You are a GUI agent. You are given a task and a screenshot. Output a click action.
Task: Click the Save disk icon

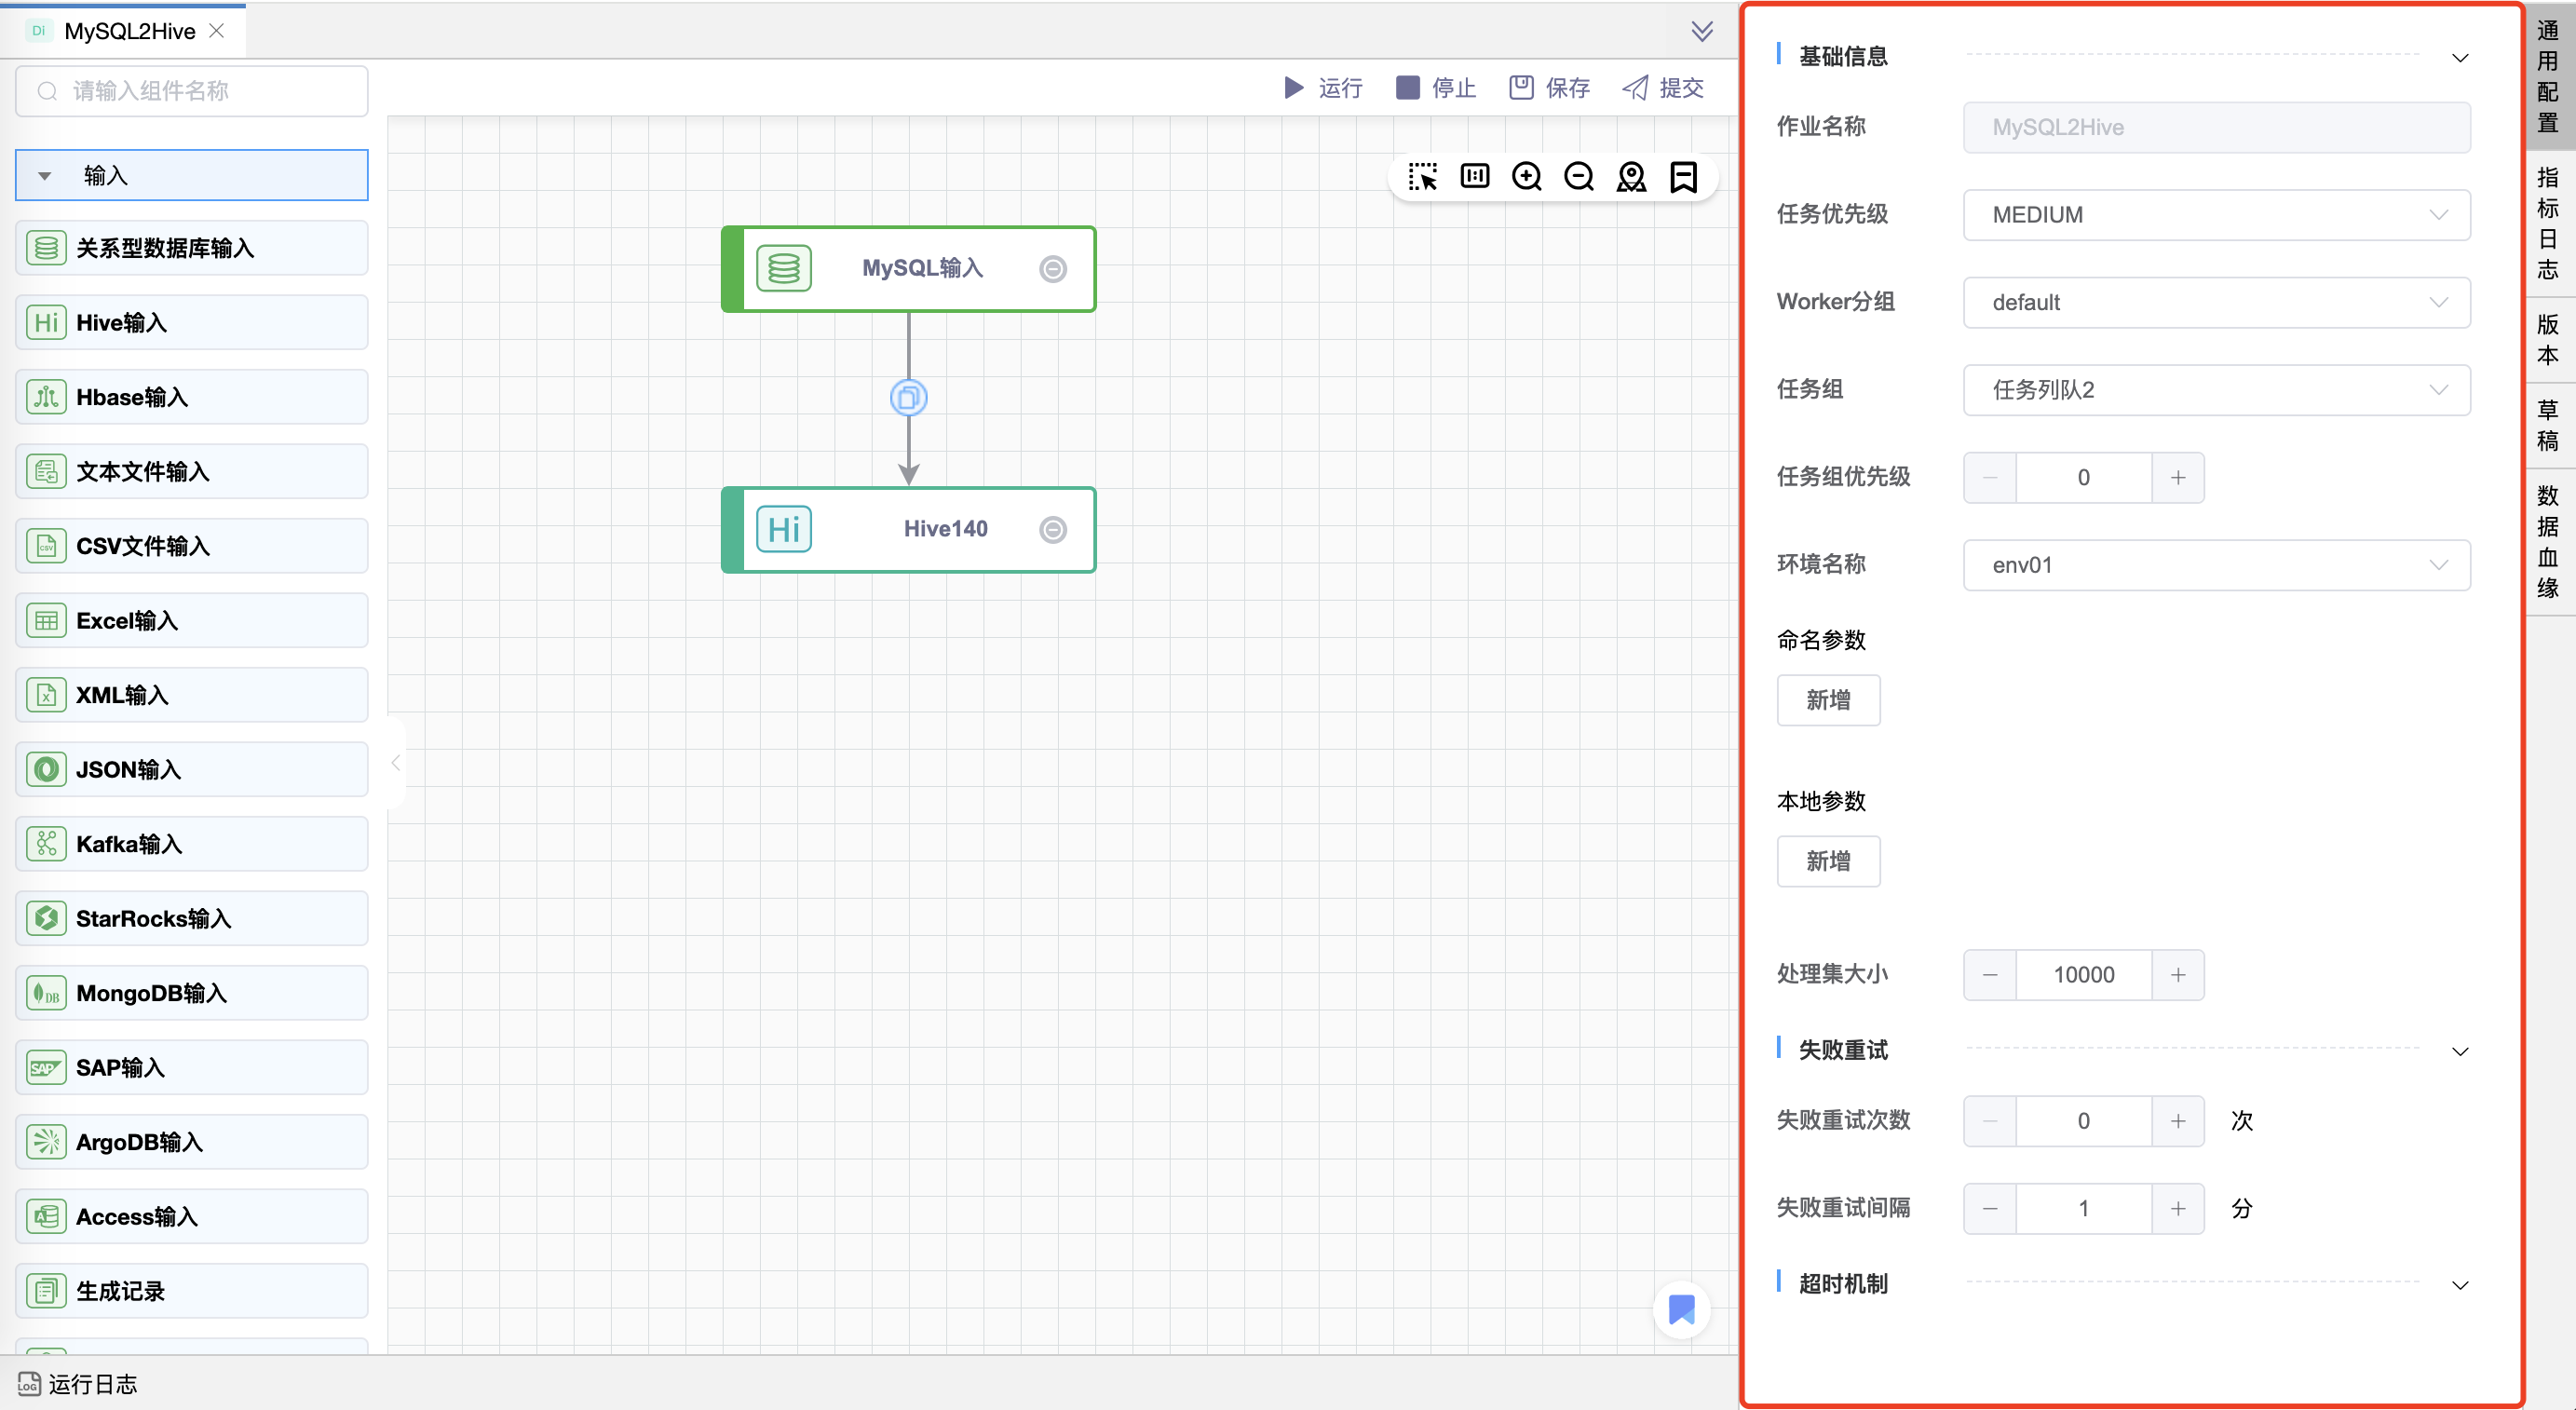pyautogui.click(x=1521, y=88)
